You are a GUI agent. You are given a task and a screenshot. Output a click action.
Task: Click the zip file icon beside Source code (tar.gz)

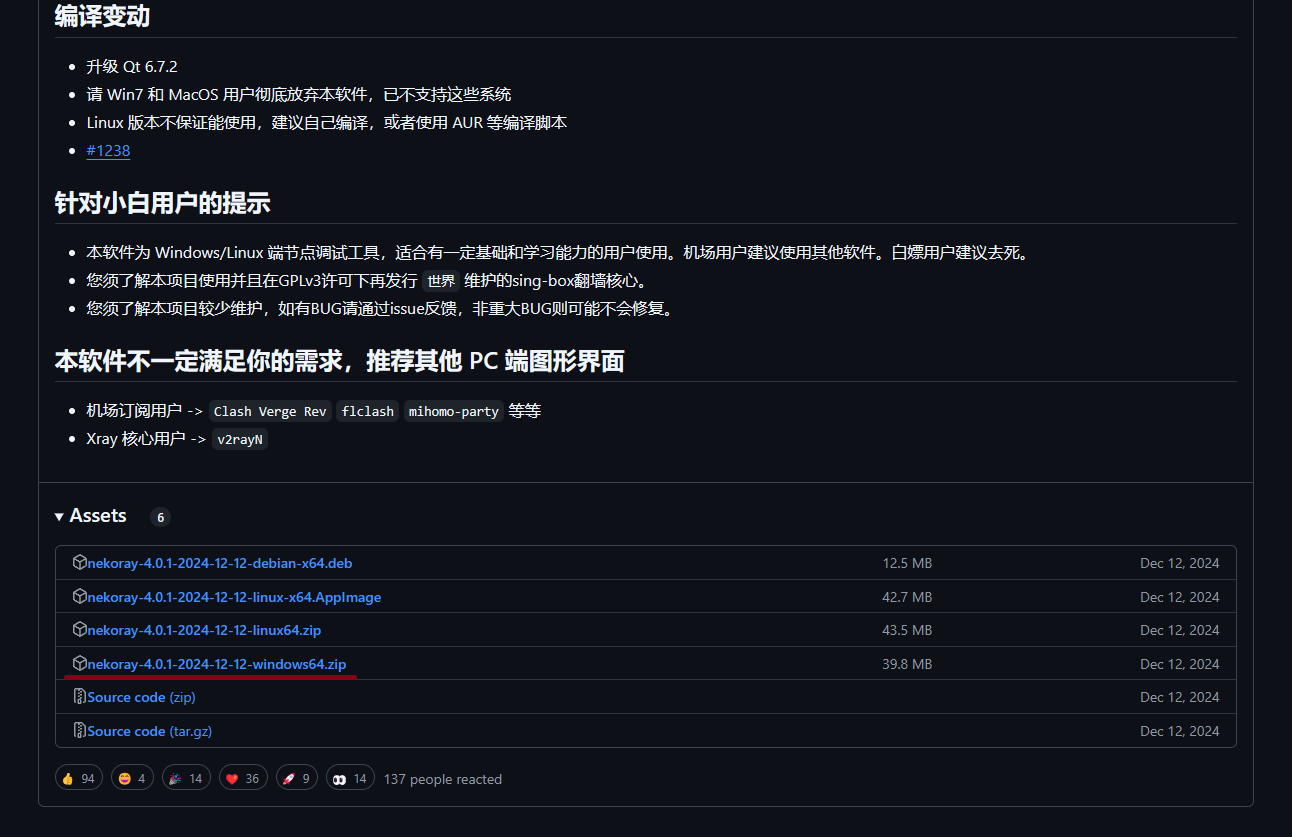click(x=80, y=731)
